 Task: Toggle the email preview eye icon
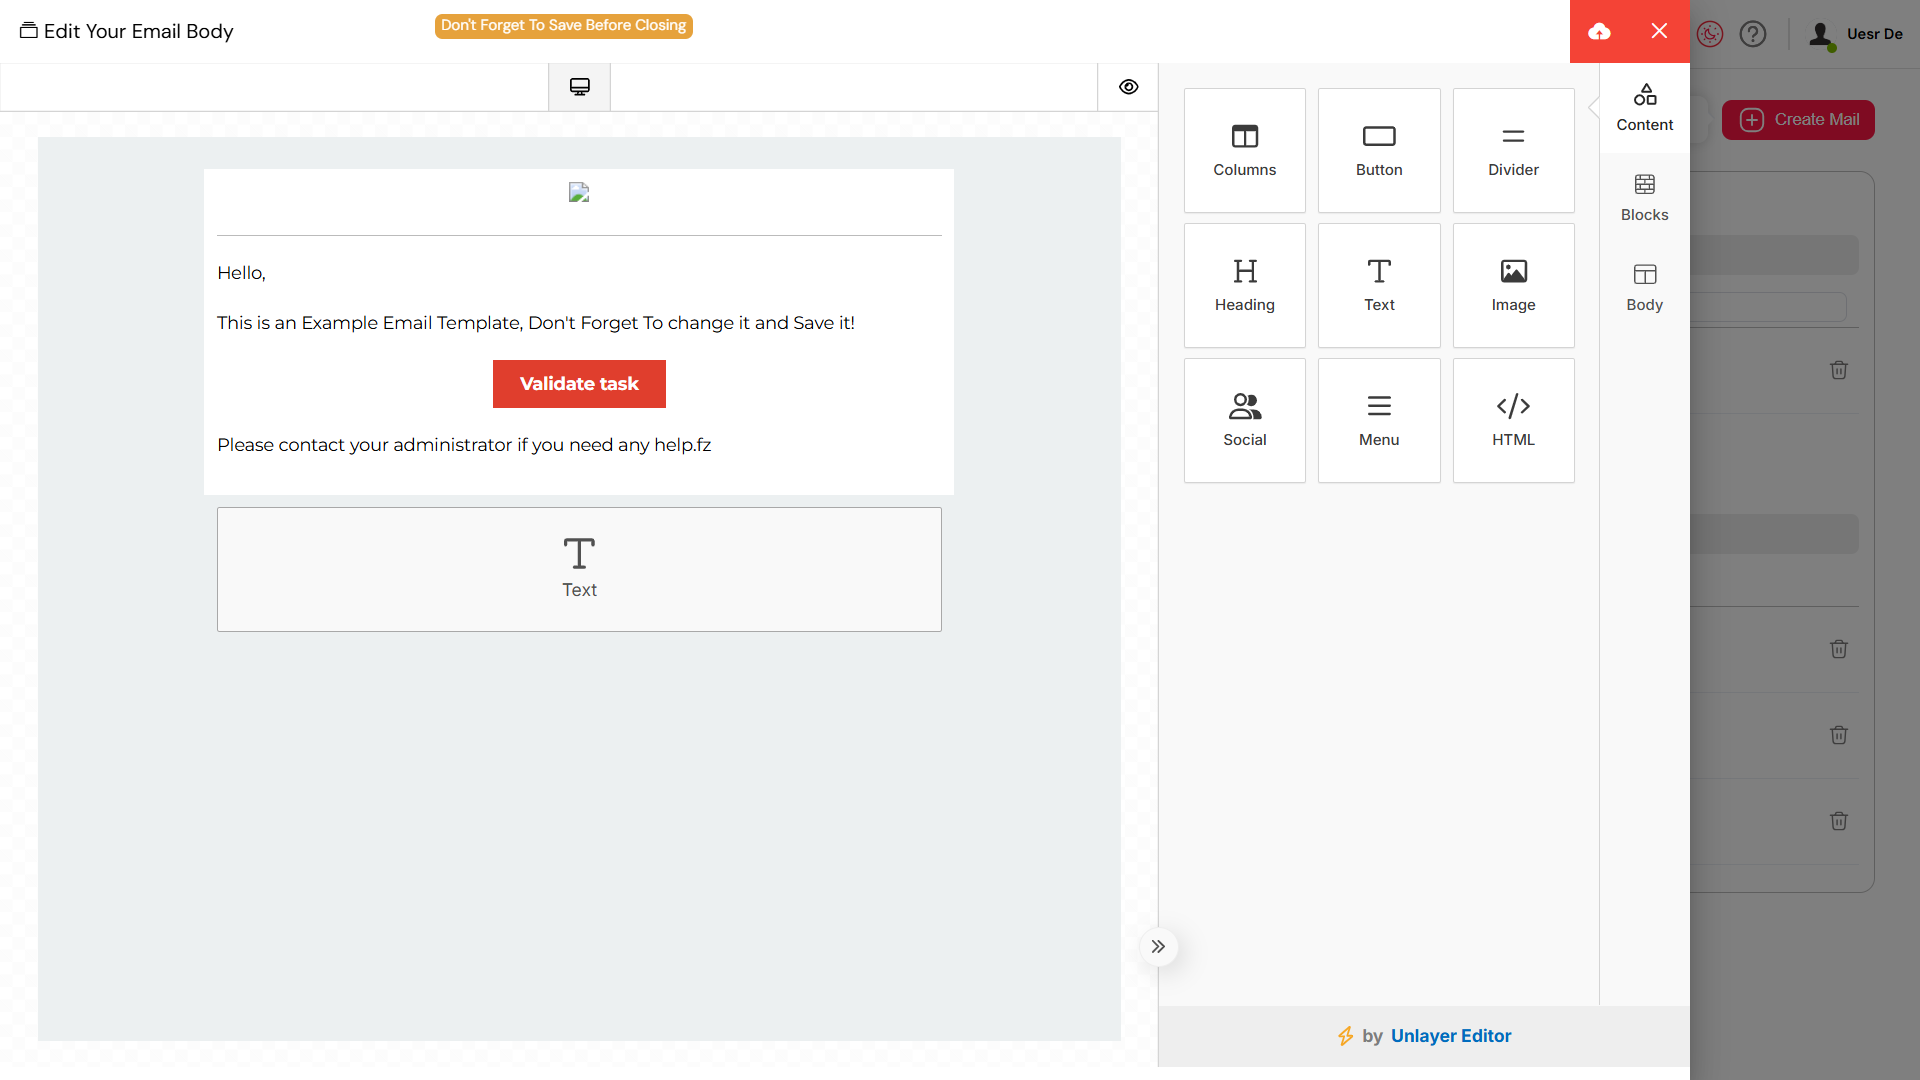[x=1129, y=87]
